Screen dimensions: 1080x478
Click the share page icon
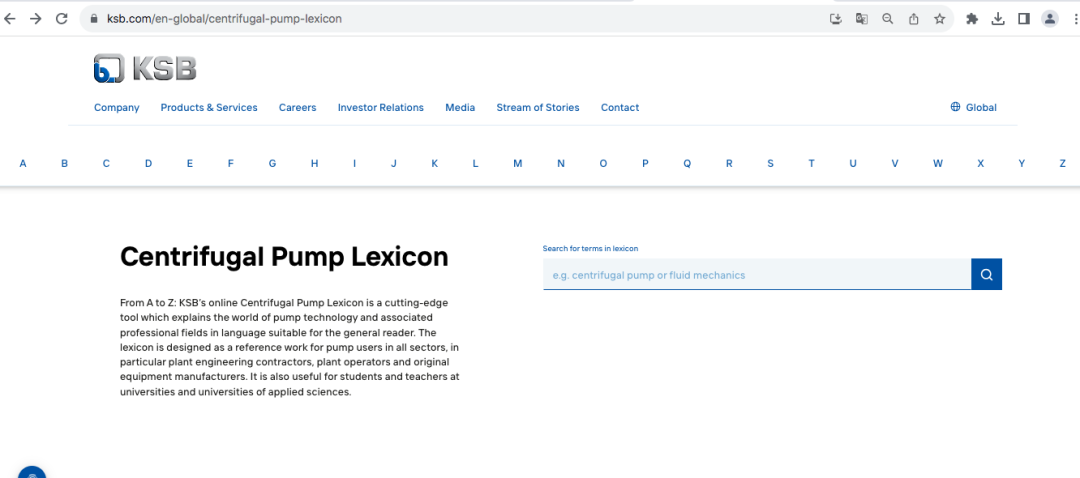pos(913,19)
